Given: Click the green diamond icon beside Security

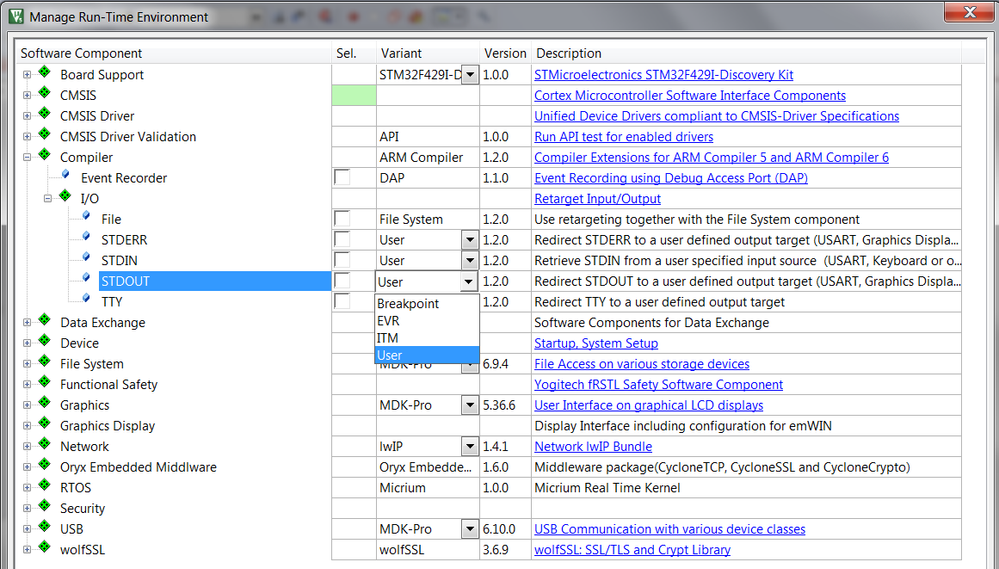Looking at the screenshot, I should click(x=45, y=506).
